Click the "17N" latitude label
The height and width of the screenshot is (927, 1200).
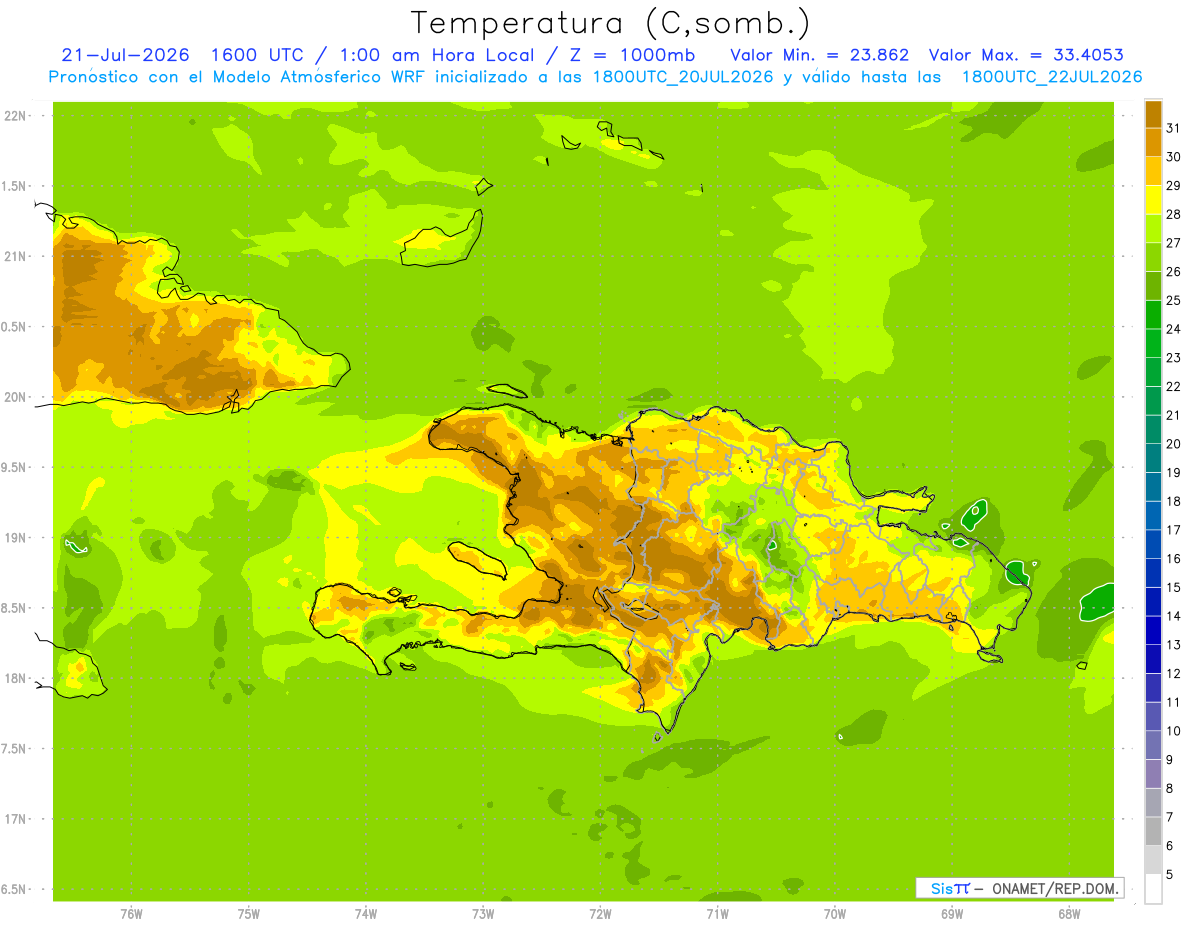pos(15,819)
